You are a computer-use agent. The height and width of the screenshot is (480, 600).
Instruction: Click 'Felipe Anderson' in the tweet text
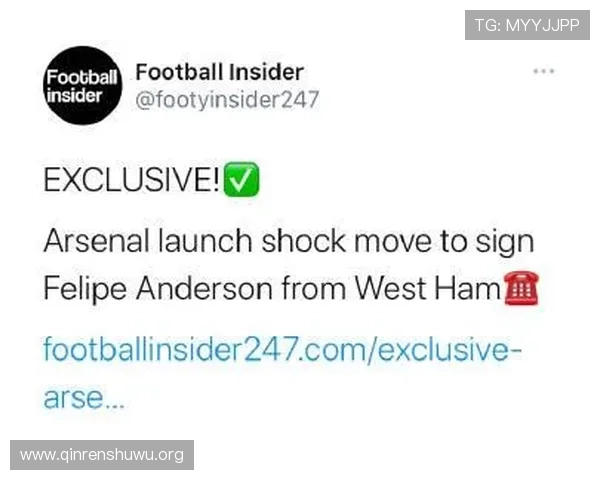click(158, 289)
